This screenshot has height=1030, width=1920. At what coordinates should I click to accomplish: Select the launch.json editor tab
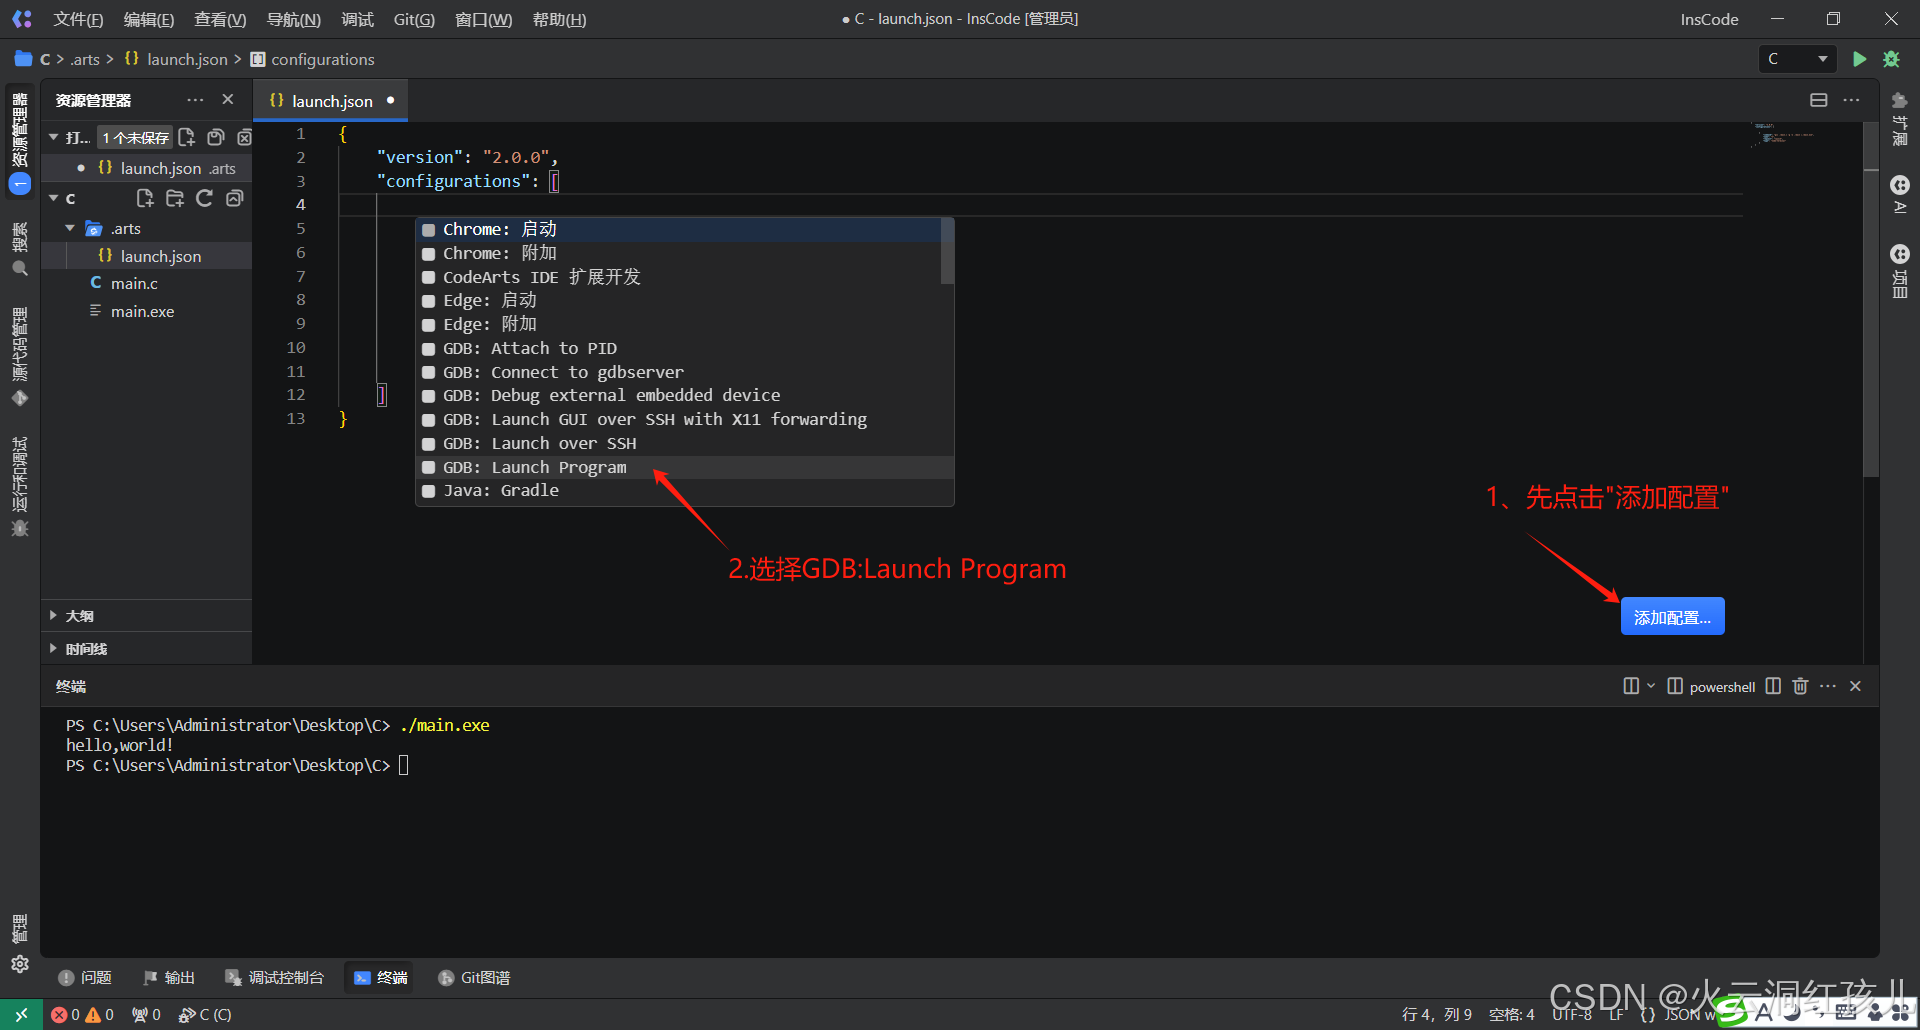(x=330, y=101)
